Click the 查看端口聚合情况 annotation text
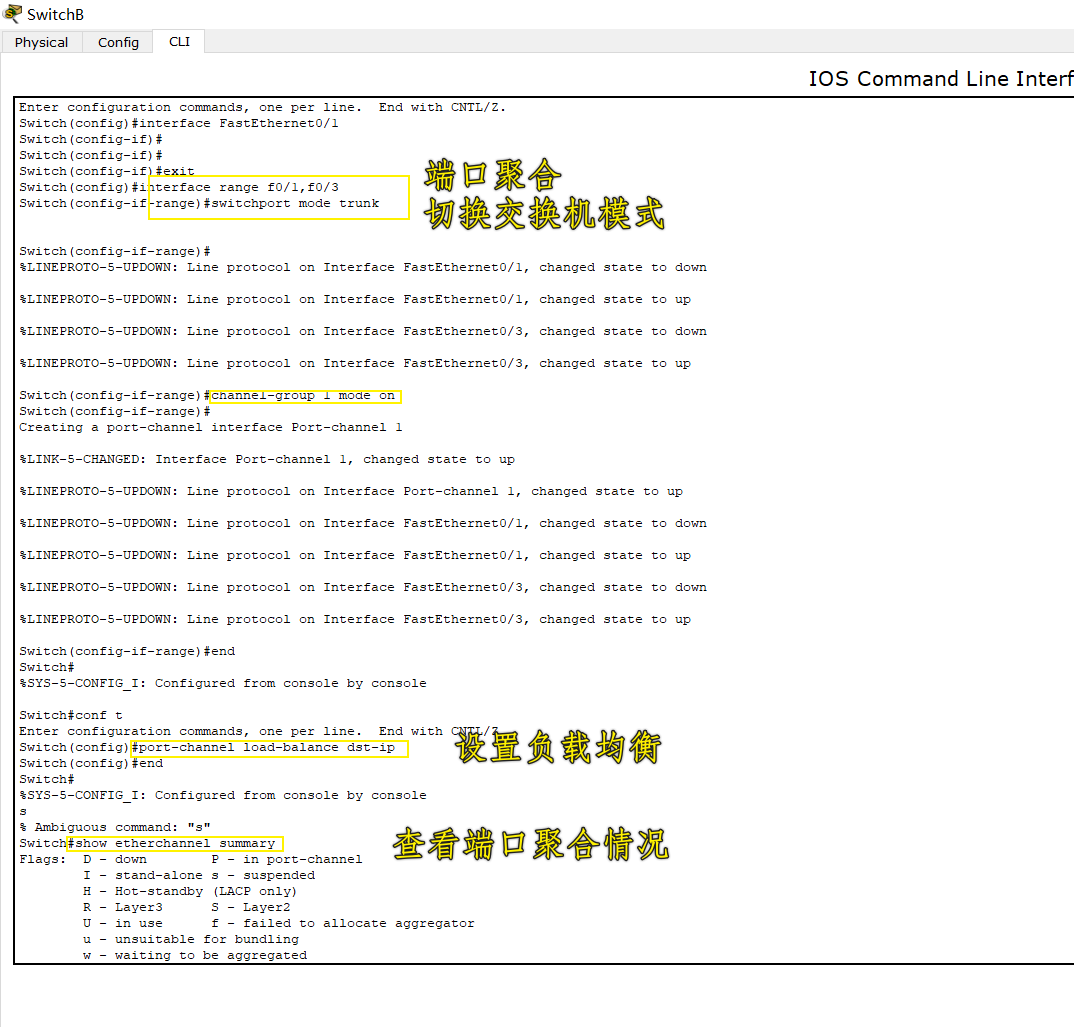 coord(530,843)
